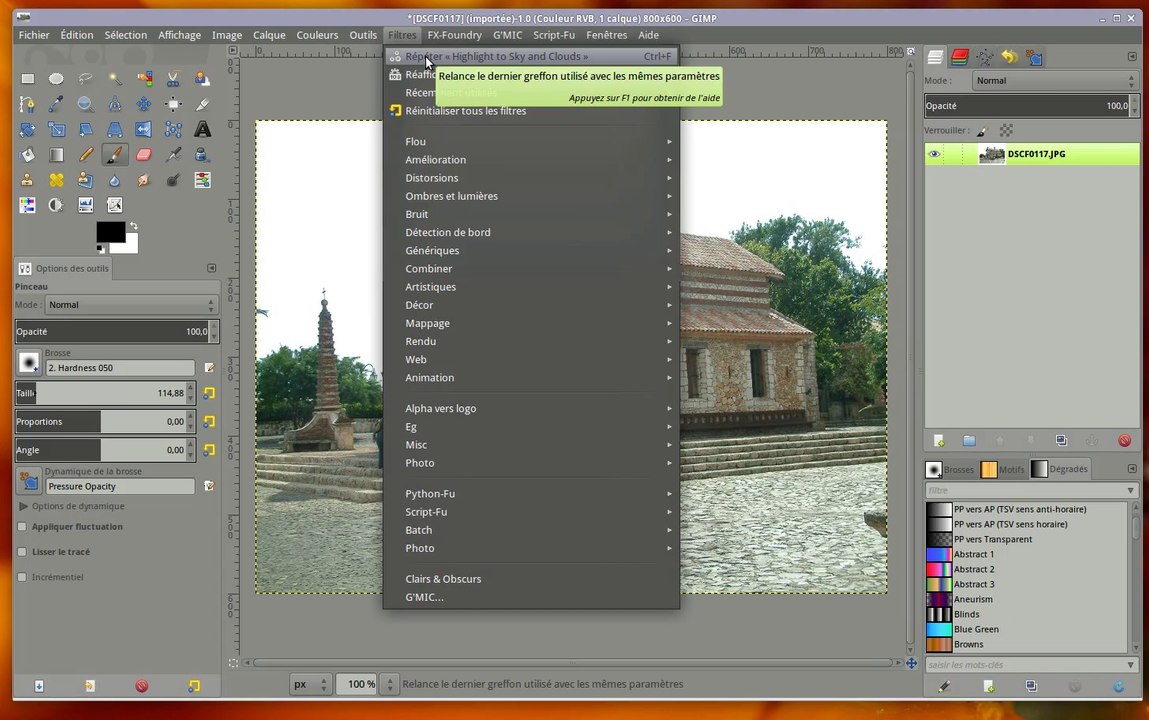Toggle lock pixels brush icon

(x=982, y=130)
